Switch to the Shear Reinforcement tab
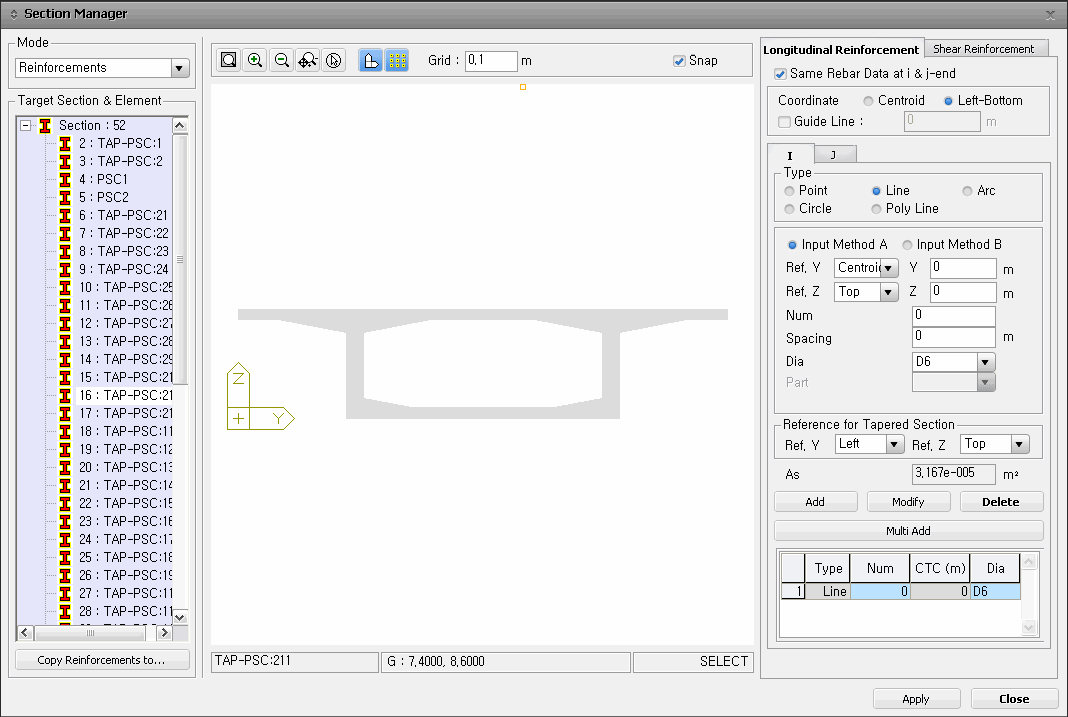The image size is (1068, 717). point(984,49)
